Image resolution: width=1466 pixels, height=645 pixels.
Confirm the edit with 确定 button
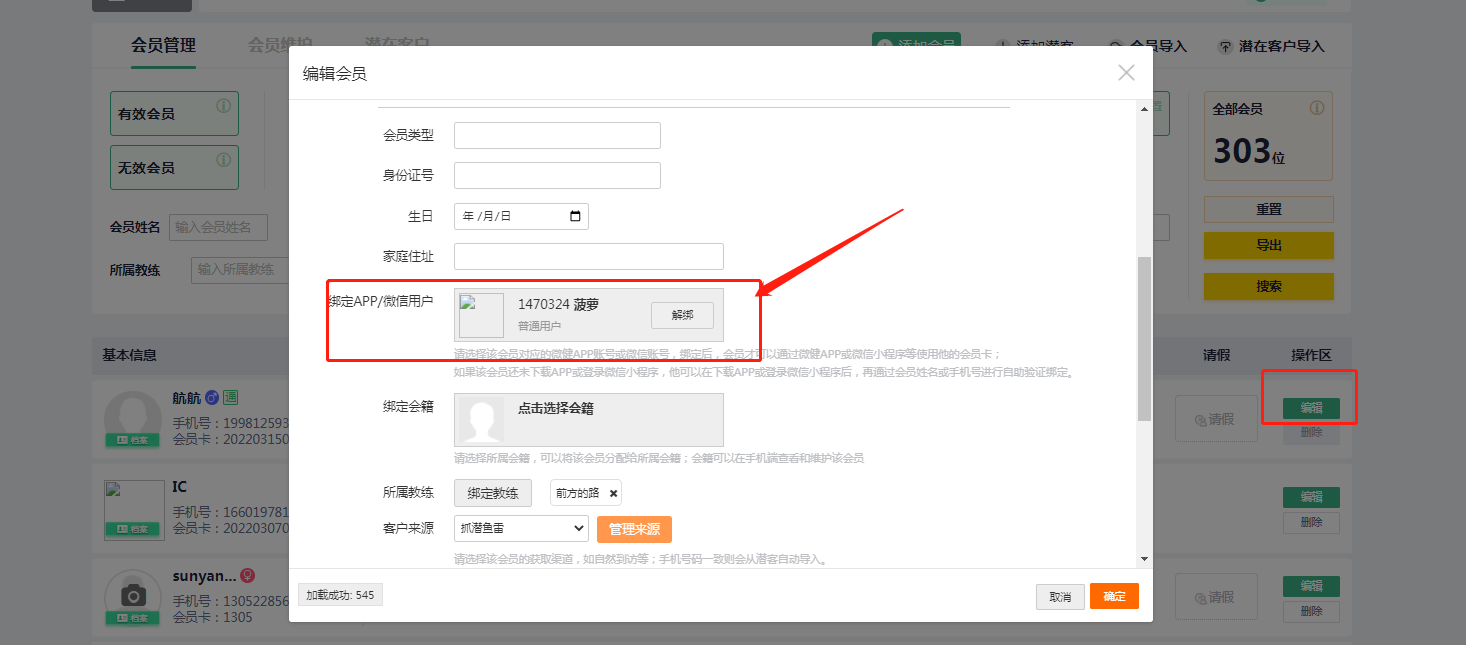click(1114, 596)
